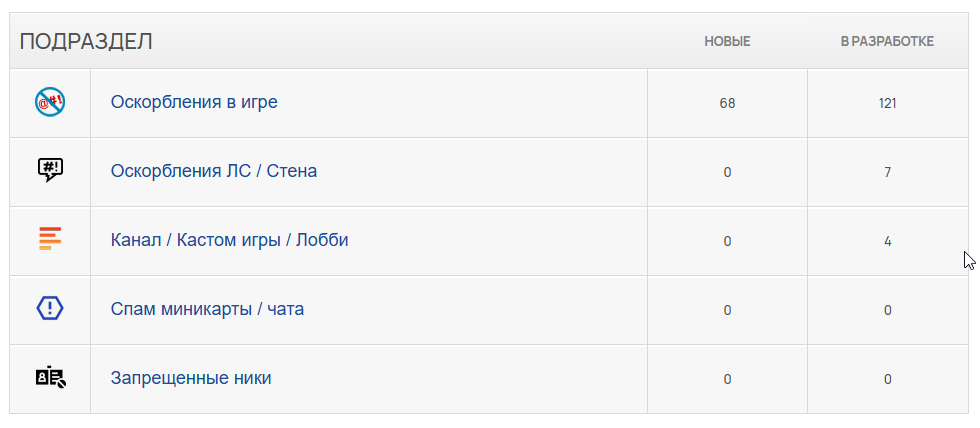
Task: Click the НОВЫЕ column header
Action: pos(728,42)
